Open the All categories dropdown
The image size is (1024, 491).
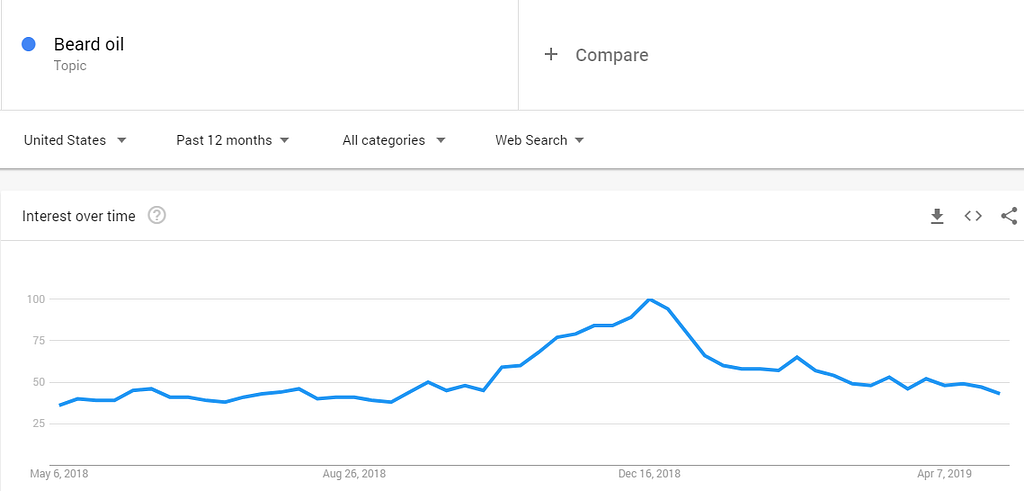pyautogui.click(x=394, y=140)
